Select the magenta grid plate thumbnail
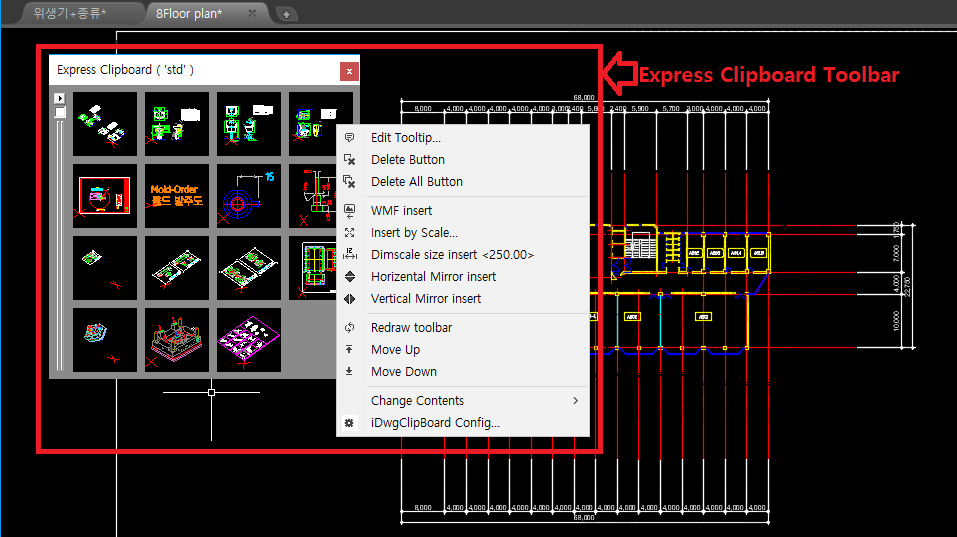957x537 pixels. (249, 340)
